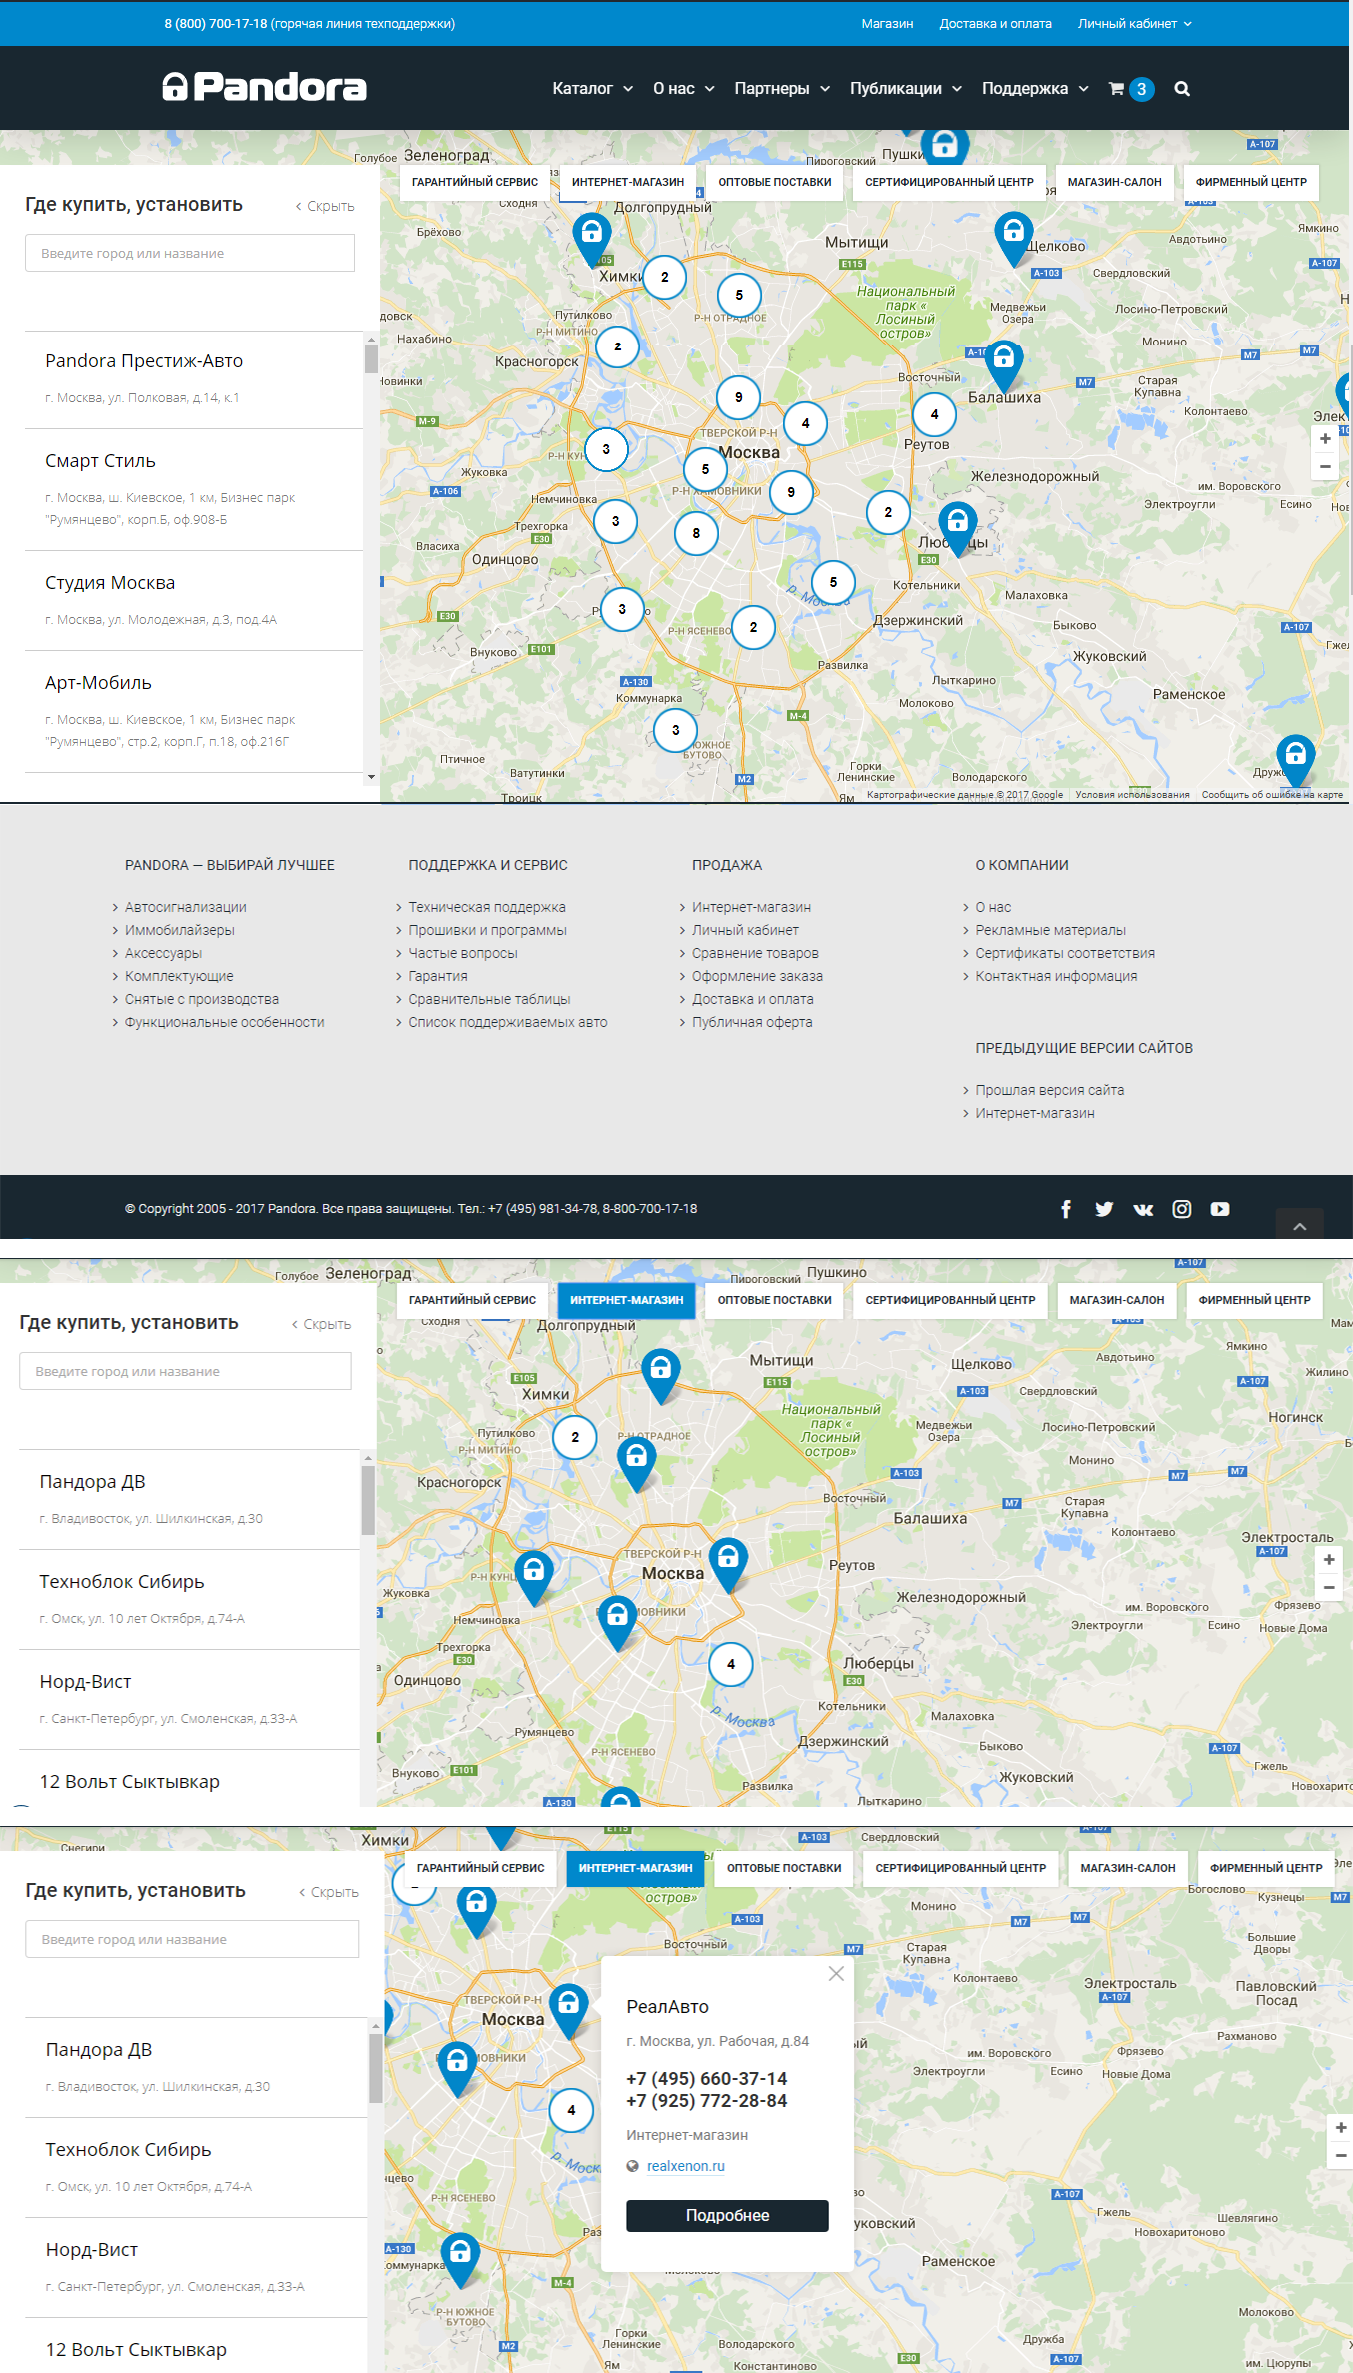
Task: Click top dealer list scrollbar down arrow
Action: coord(371,777)
